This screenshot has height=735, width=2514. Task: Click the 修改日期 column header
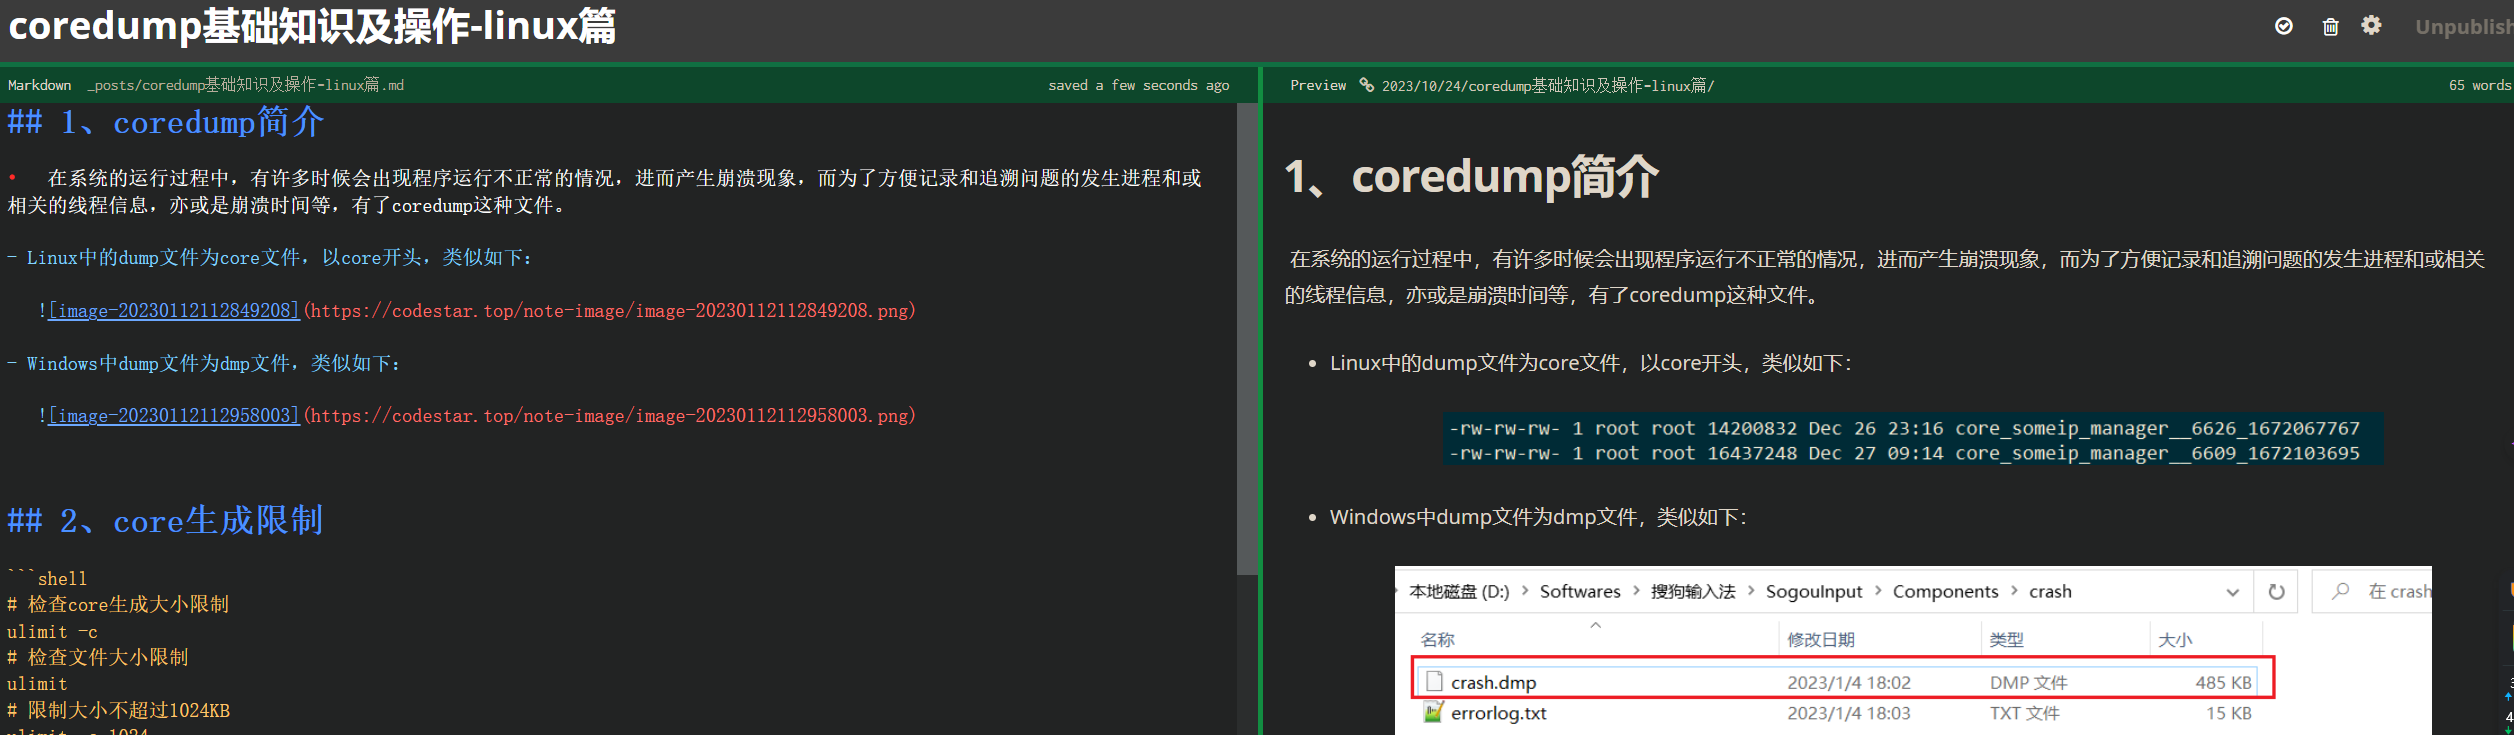click(1821, 640)
